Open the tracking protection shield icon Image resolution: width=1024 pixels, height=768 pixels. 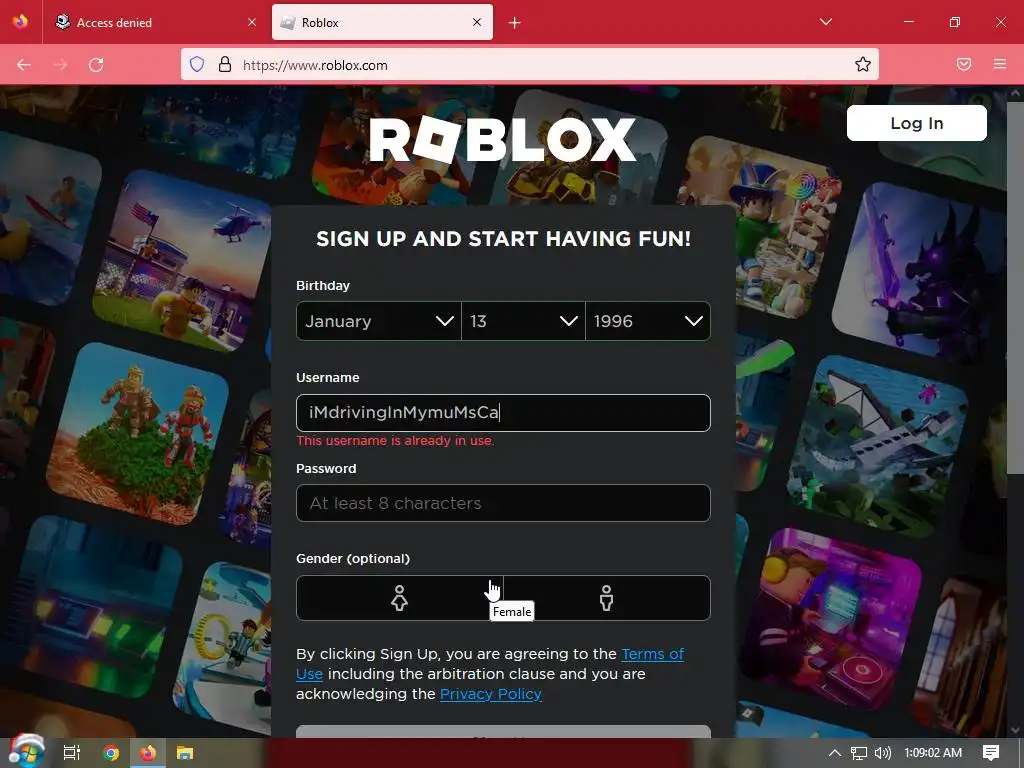(x=197, y=64)
